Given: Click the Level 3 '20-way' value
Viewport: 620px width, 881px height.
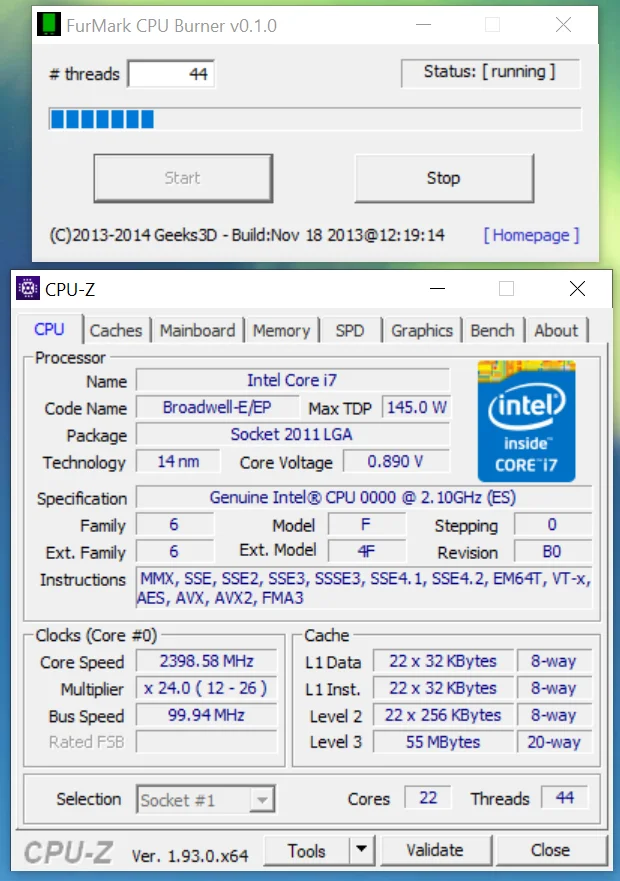Looking at the screenshot, I should tap(554, 742).
